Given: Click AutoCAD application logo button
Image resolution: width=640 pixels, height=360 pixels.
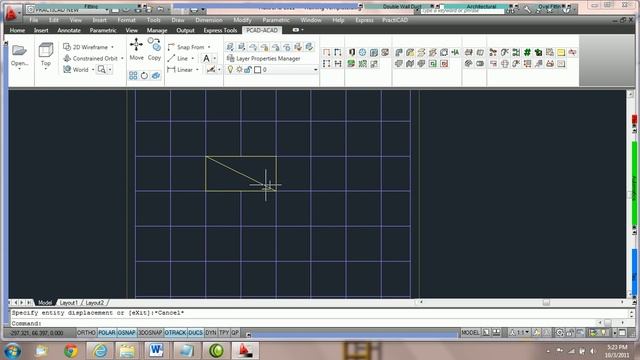Looking at the screenshot, I should (11, 13).
